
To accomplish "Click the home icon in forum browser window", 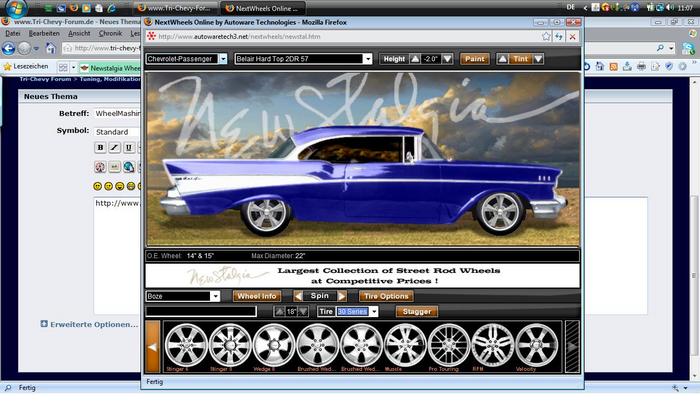I will 51,48.
